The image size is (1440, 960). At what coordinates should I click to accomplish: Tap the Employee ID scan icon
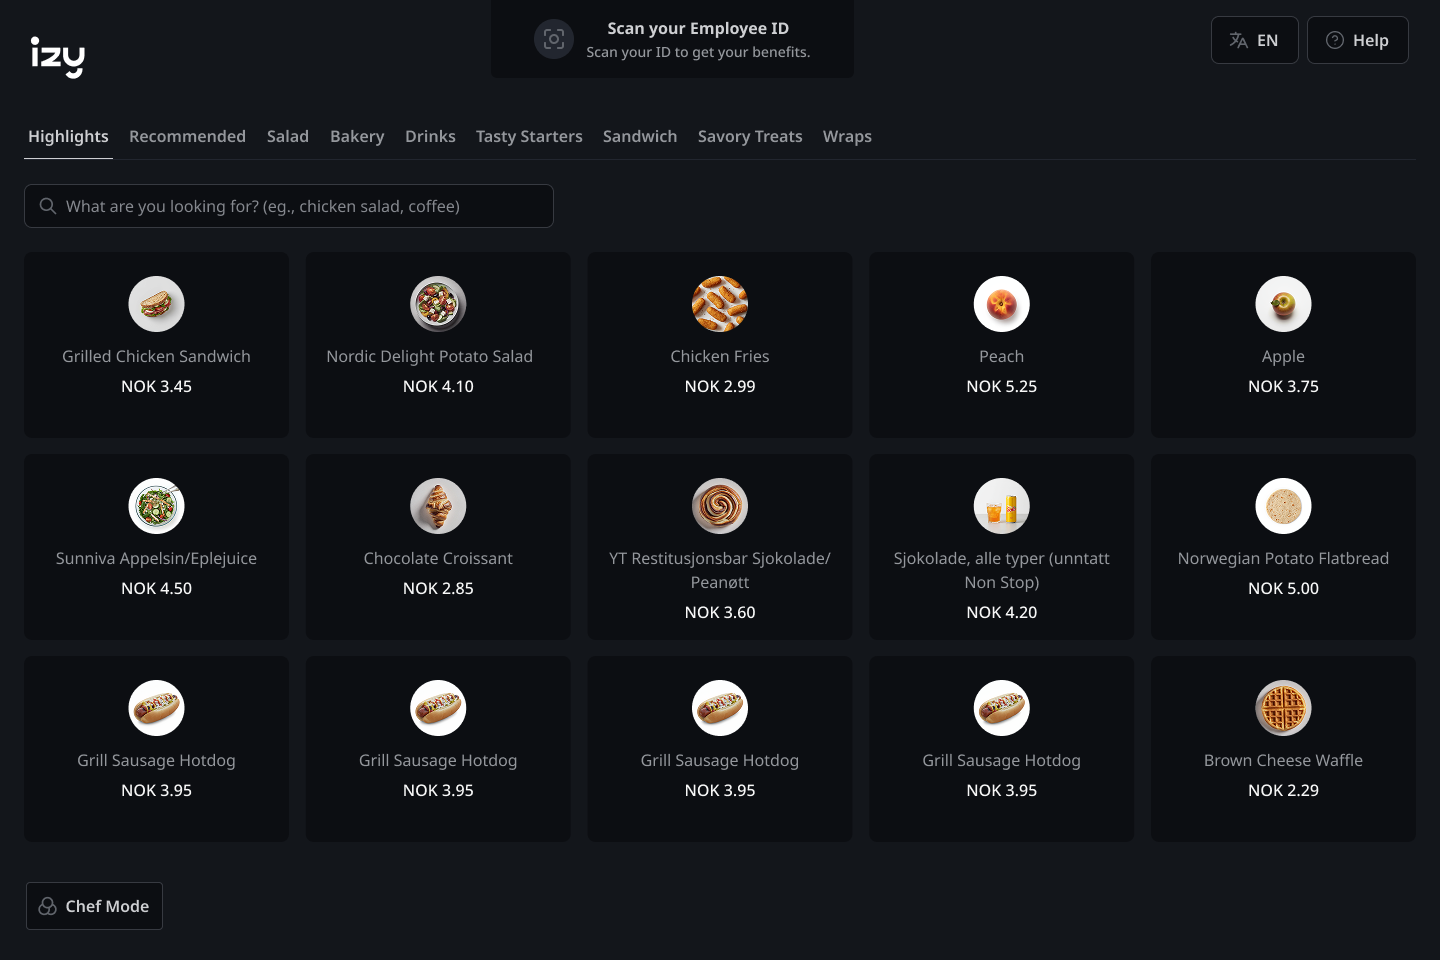click(553, 39)
